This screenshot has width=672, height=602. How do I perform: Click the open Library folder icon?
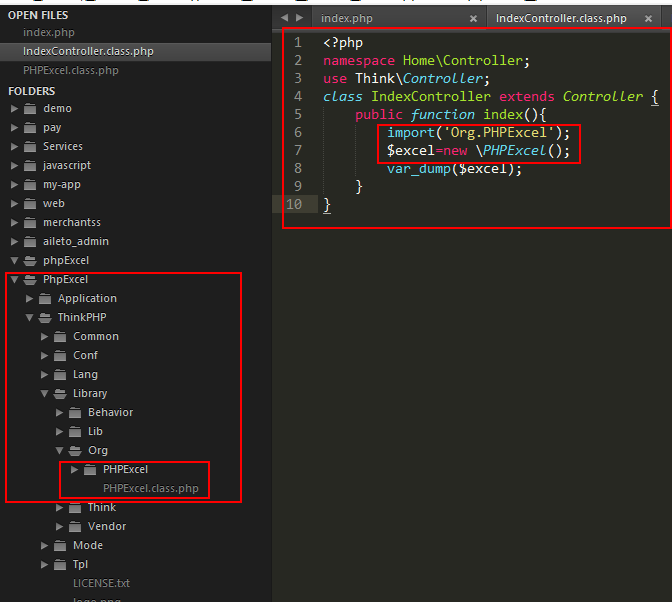(x=60, y=393)
